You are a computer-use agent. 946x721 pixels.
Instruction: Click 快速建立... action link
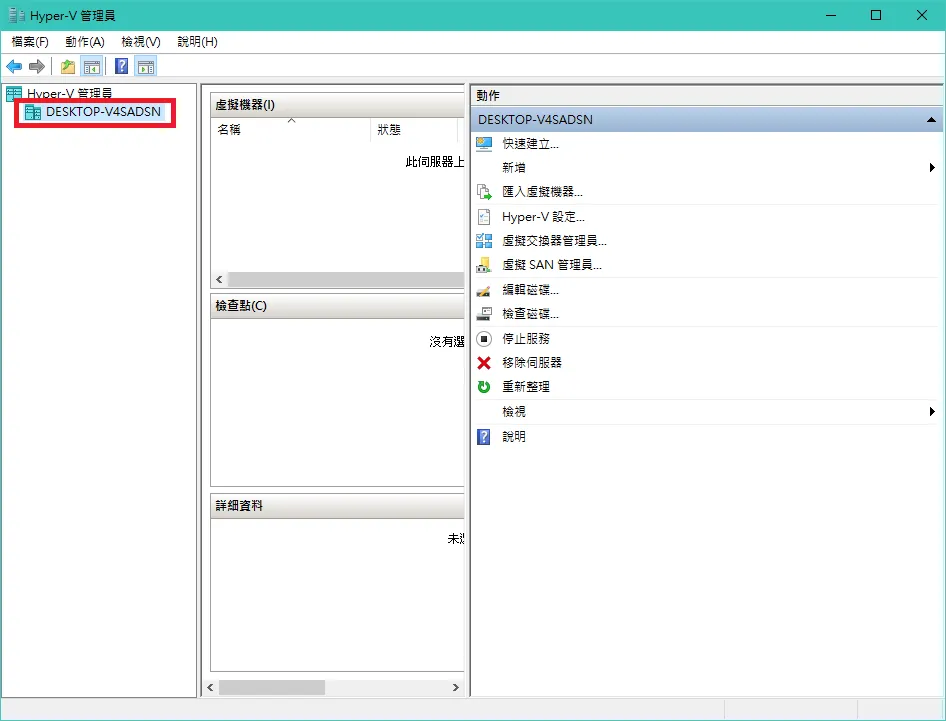(530, 144)
